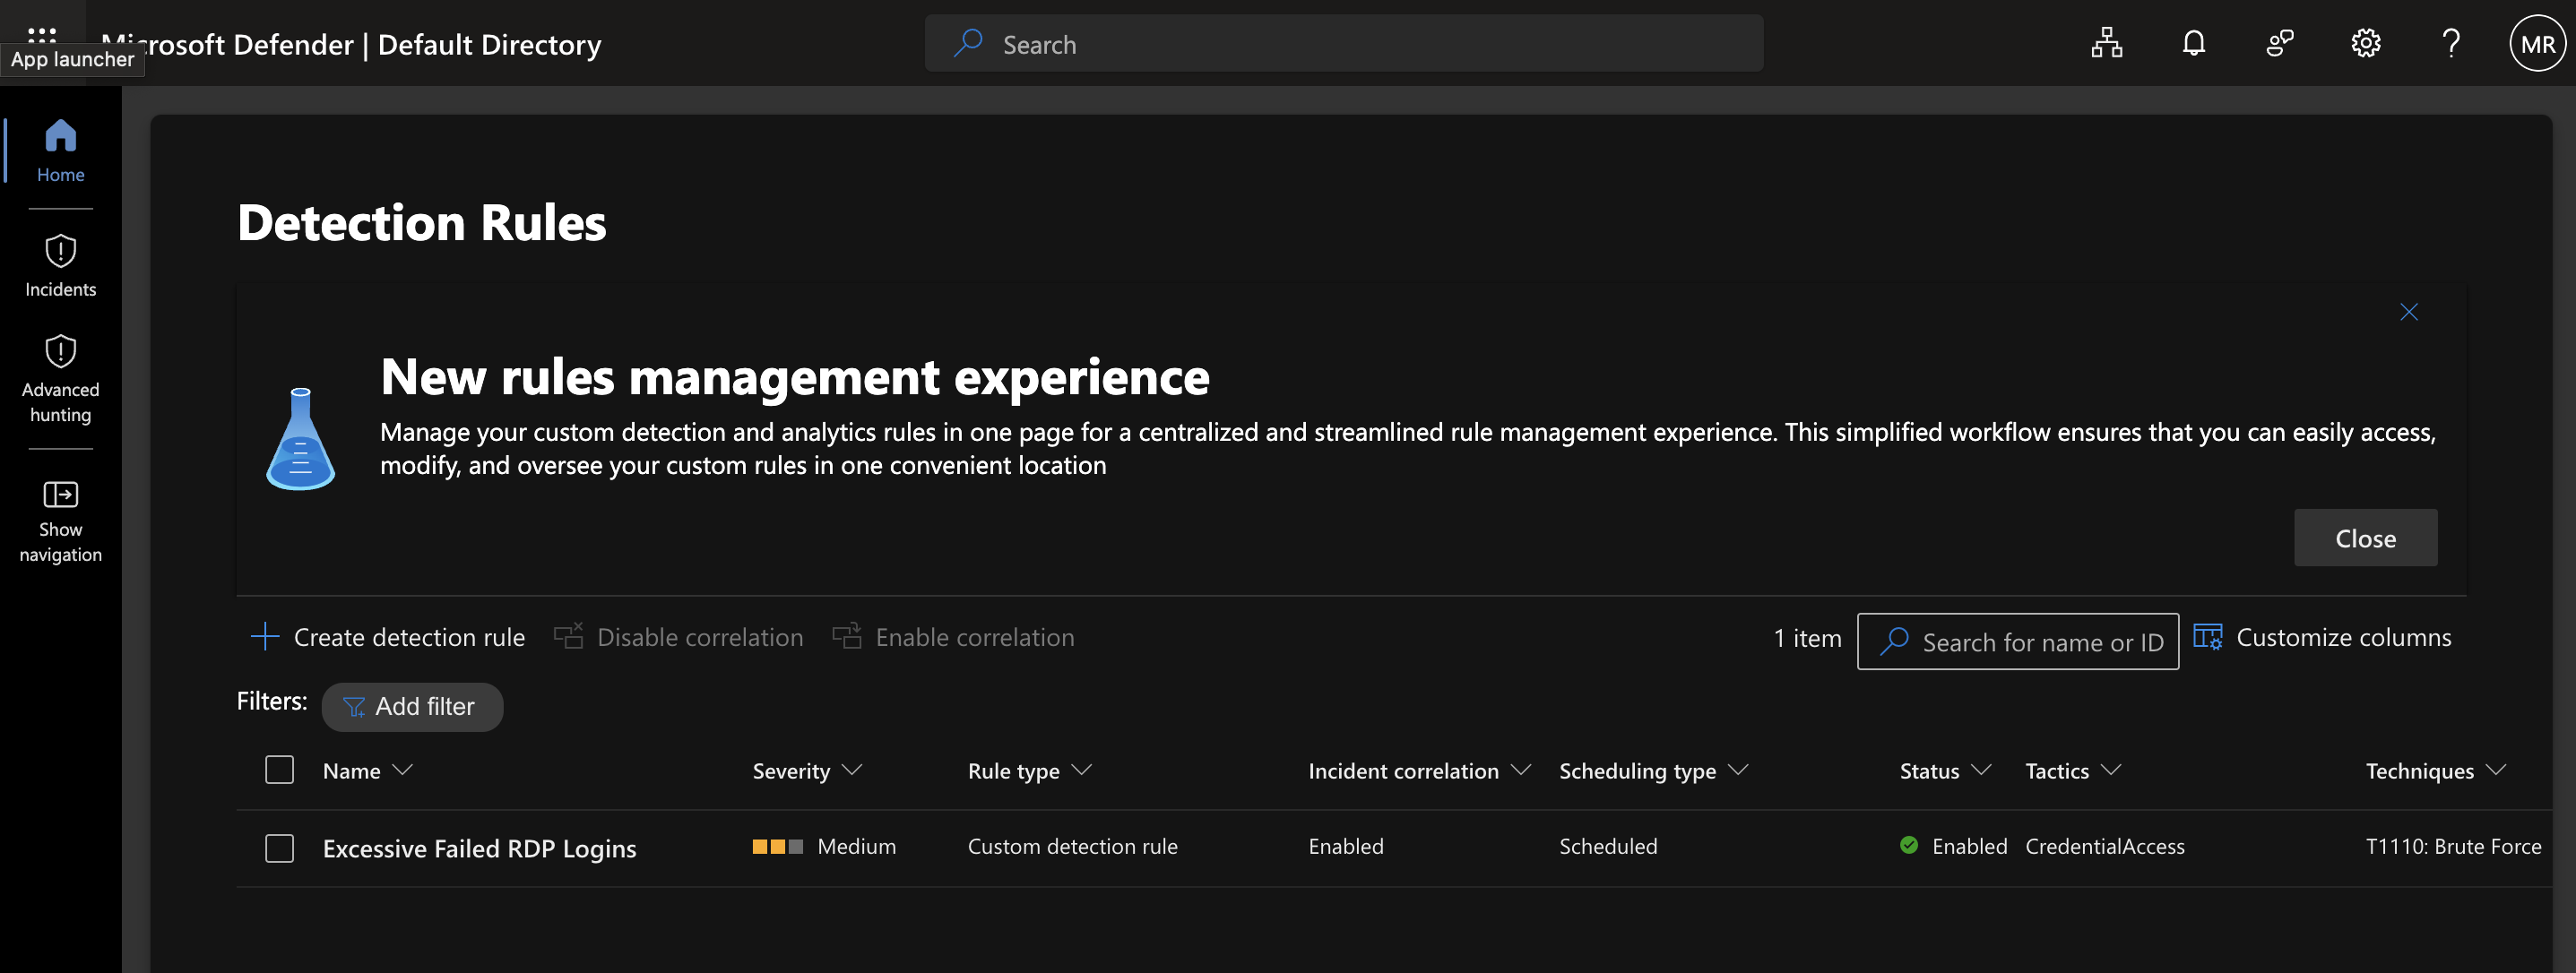The image size is (2576, 973).
Task: Open the feedback/community icon in header
Action: 2279,43
